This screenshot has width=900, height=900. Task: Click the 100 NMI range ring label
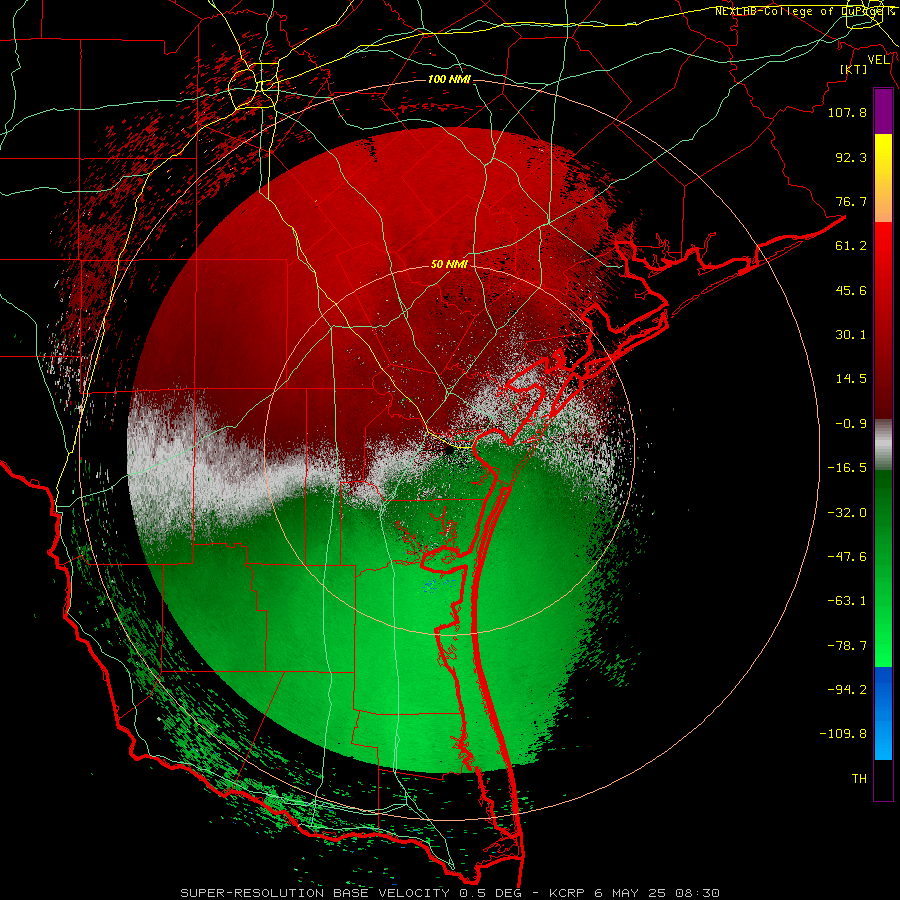(x=449, y=79)
